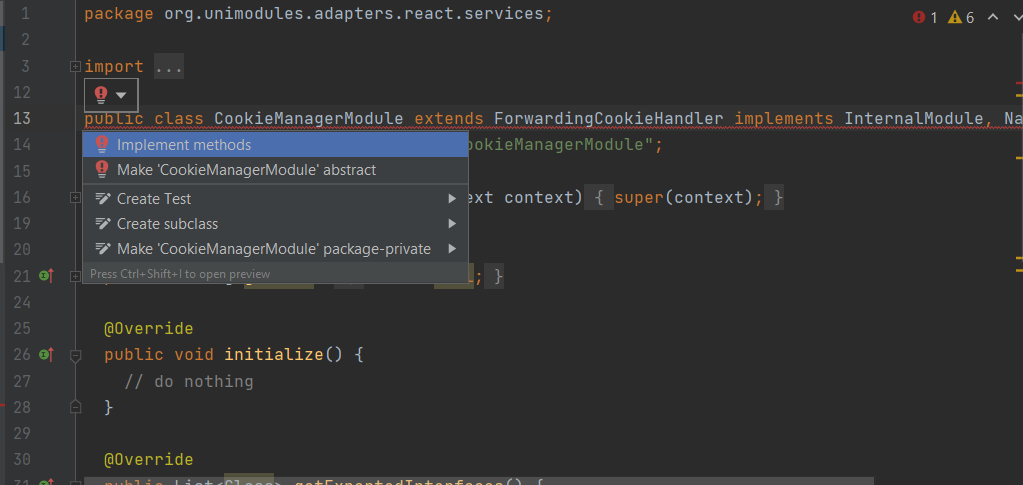The image size is (1023, 485).
Task: Click the bulb icon beside Make abstract entry
Action: (x=101, y=170)
